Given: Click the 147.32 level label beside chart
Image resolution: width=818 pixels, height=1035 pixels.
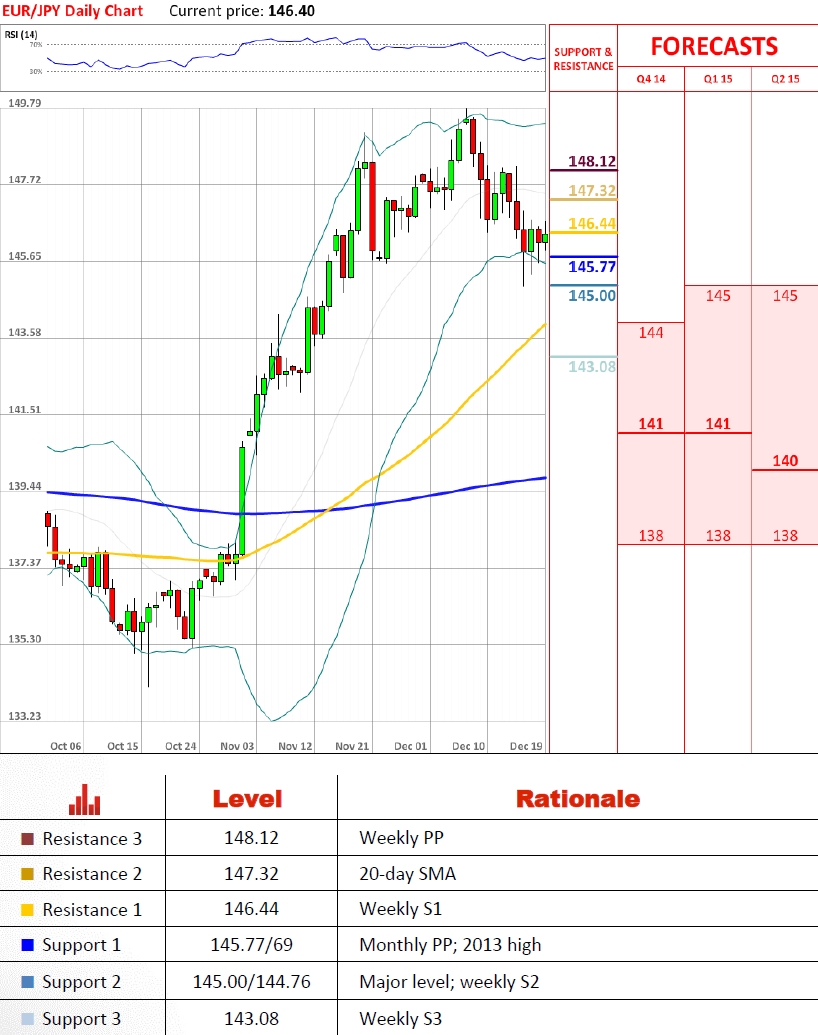Looking at the screenshot, I should (592, 190).
